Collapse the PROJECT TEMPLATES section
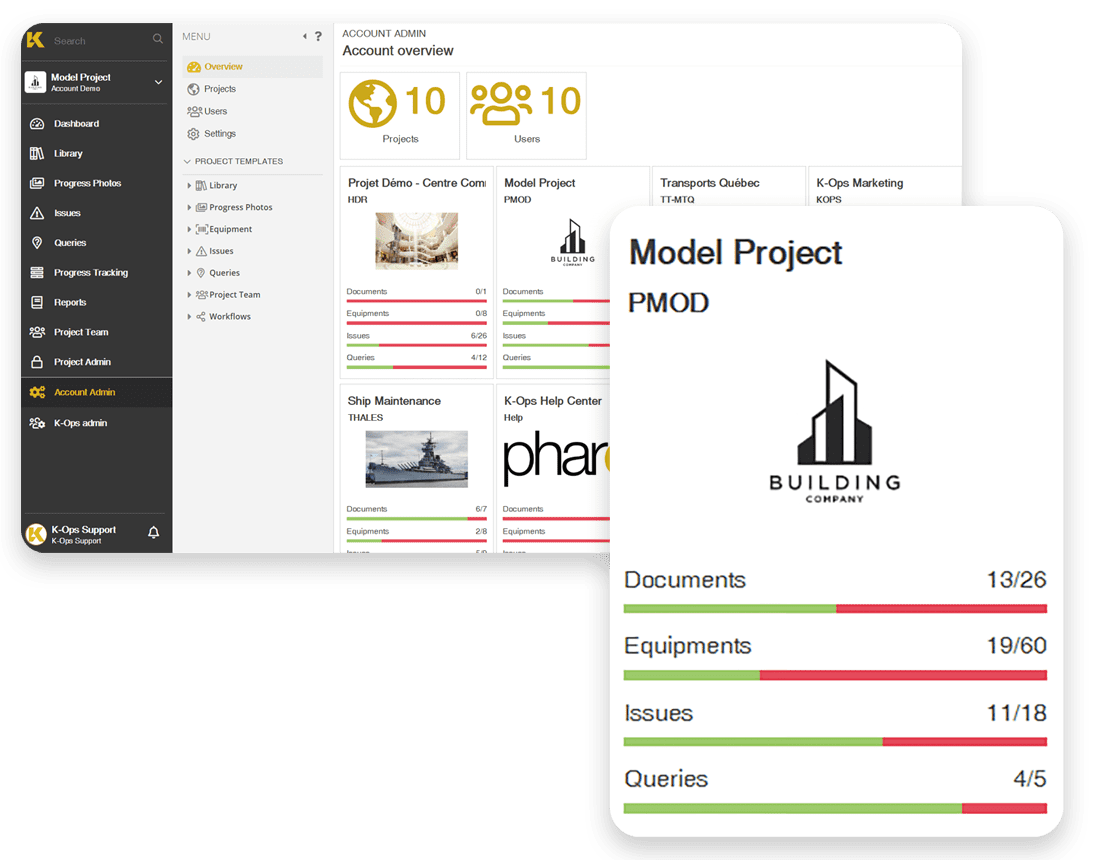Screen dimensions: 1097x860 pos(187,162)
